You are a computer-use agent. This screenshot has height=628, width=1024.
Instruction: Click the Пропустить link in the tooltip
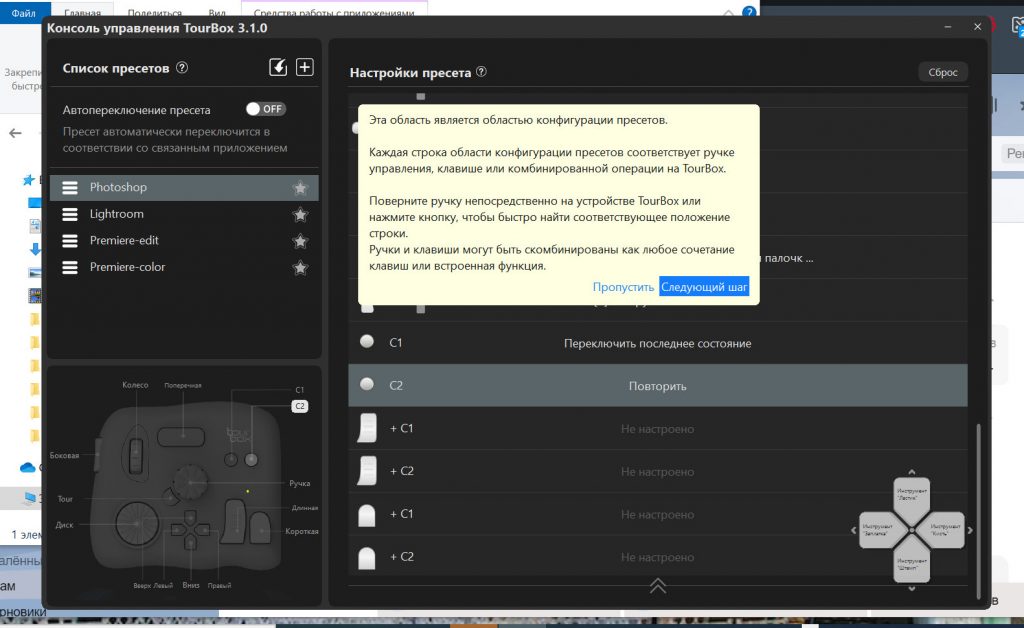pyautogui.click(x=623, y=287)
